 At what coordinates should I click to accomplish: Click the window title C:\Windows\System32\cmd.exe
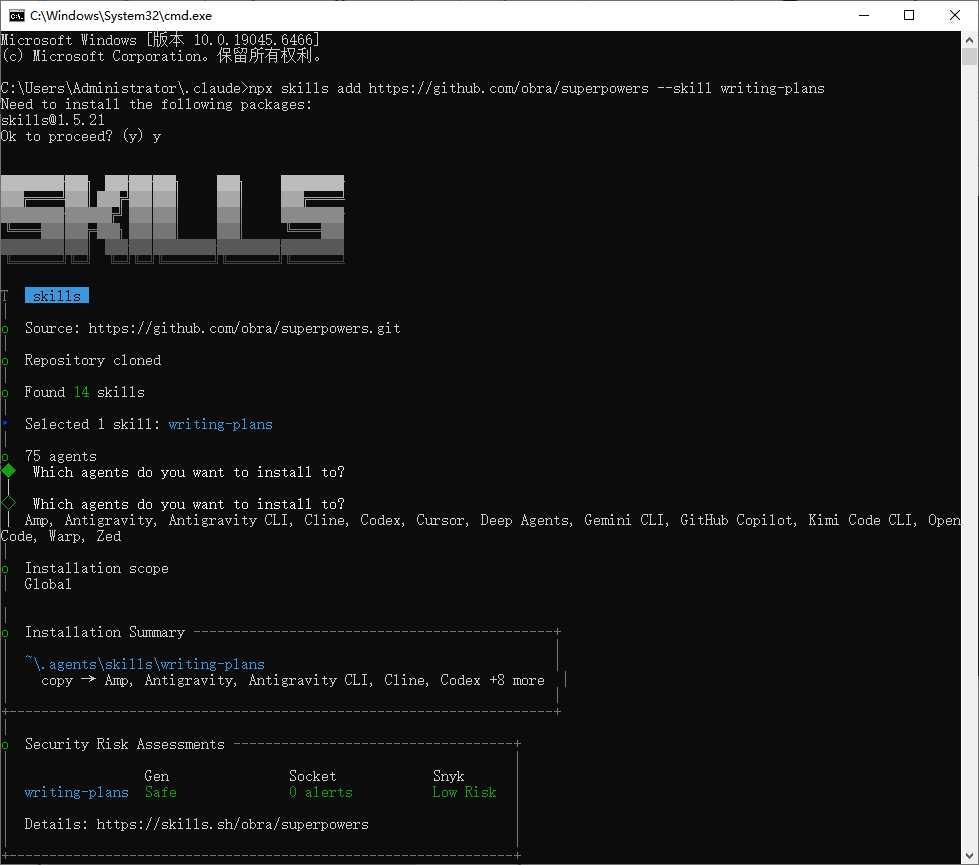click(x=121, y=16)
